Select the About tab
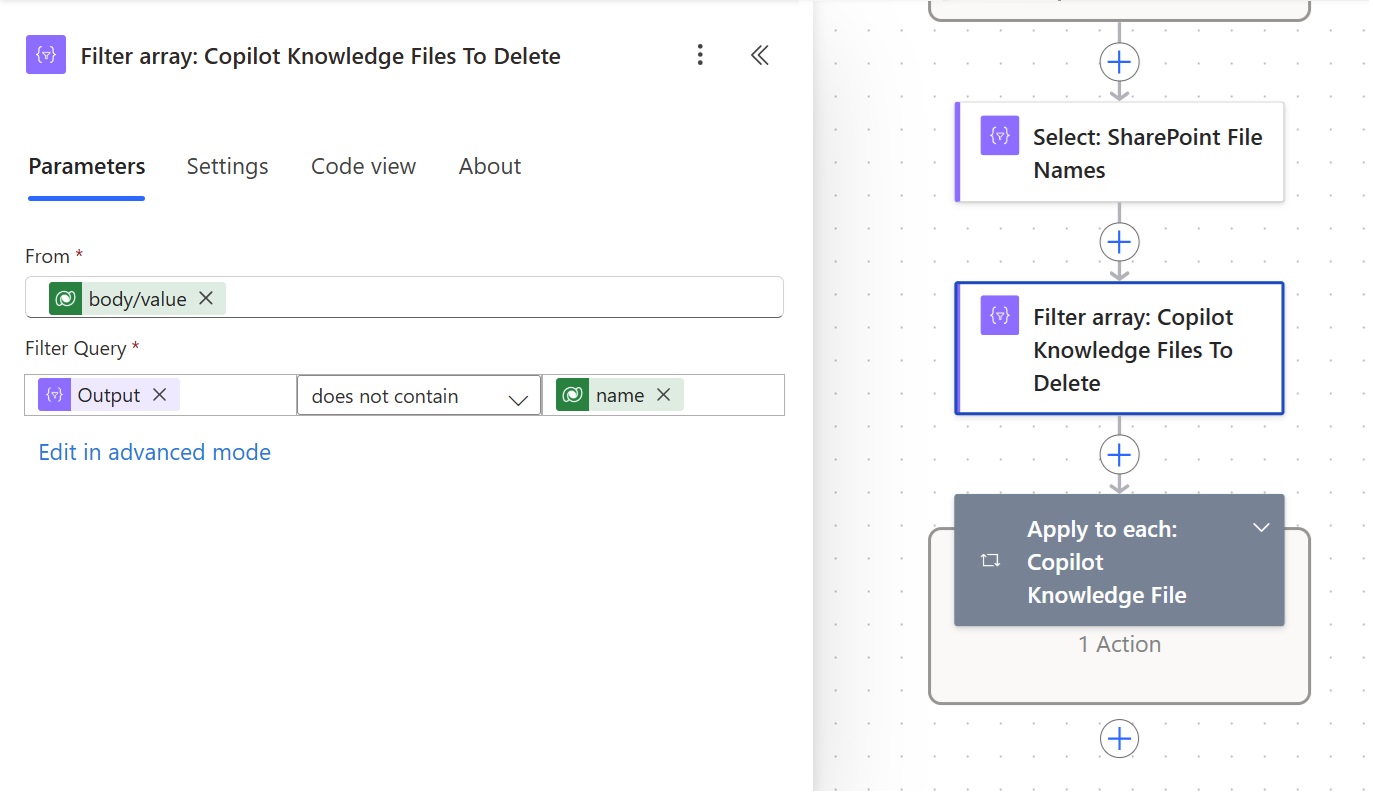 click(489, 166)
